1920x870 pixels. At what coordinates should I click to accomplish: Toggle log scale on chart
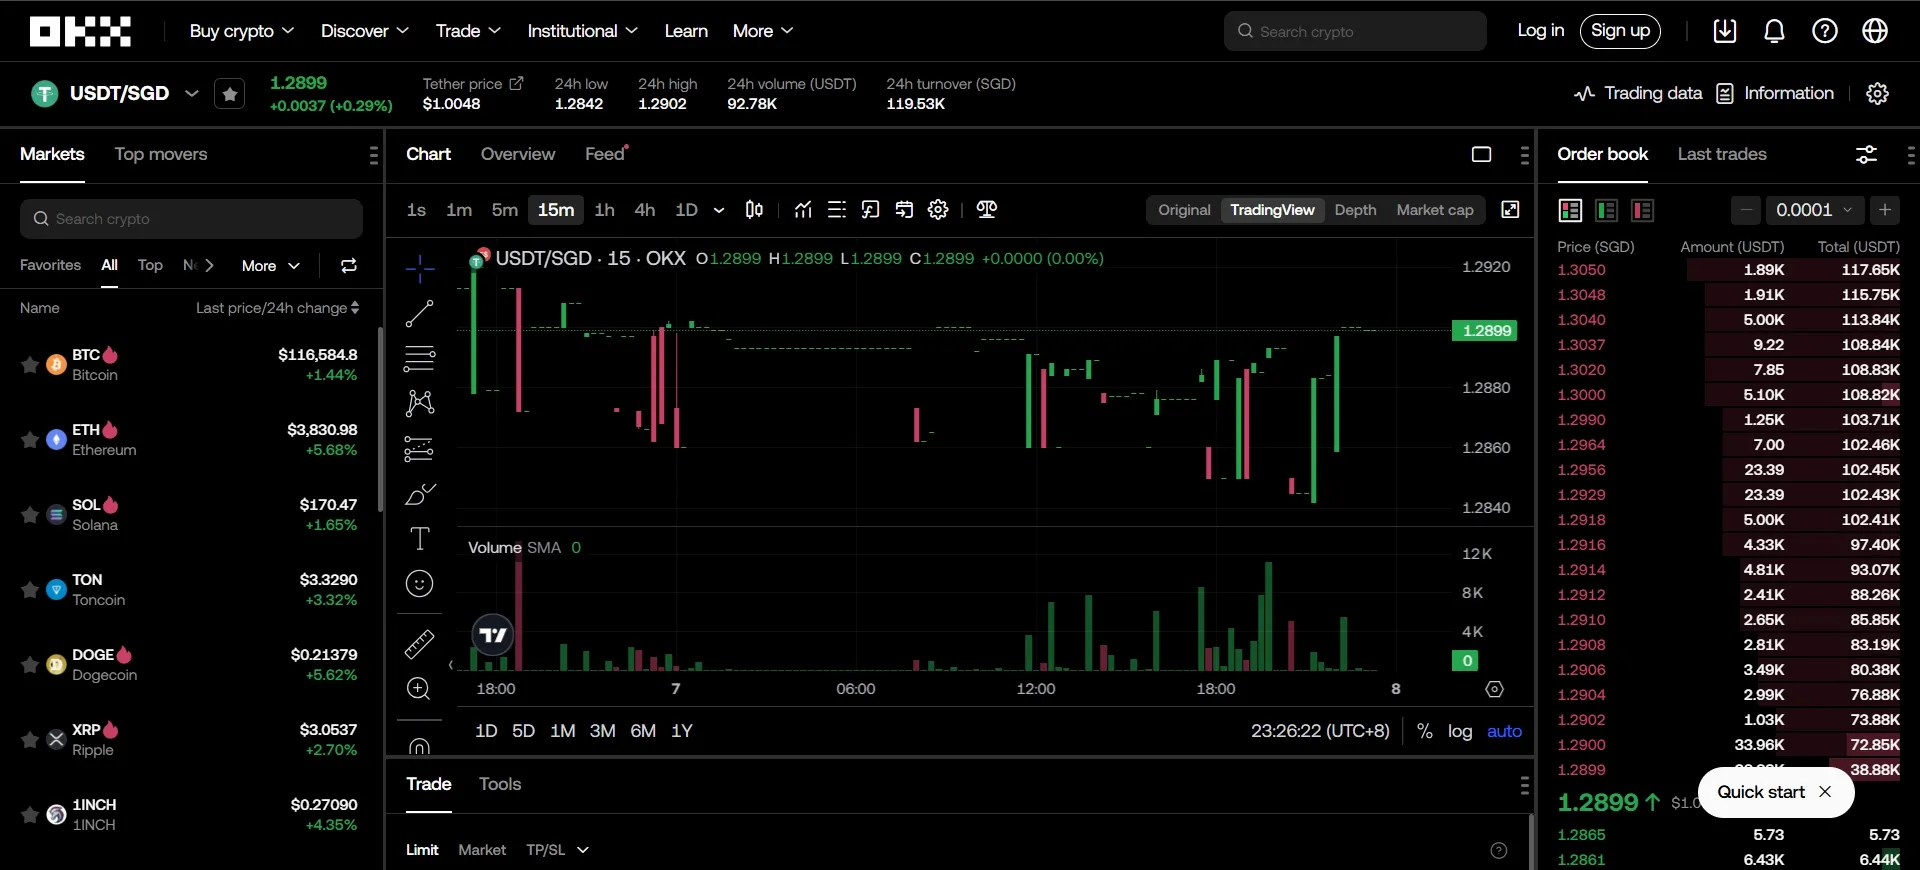click(1460, 731)
